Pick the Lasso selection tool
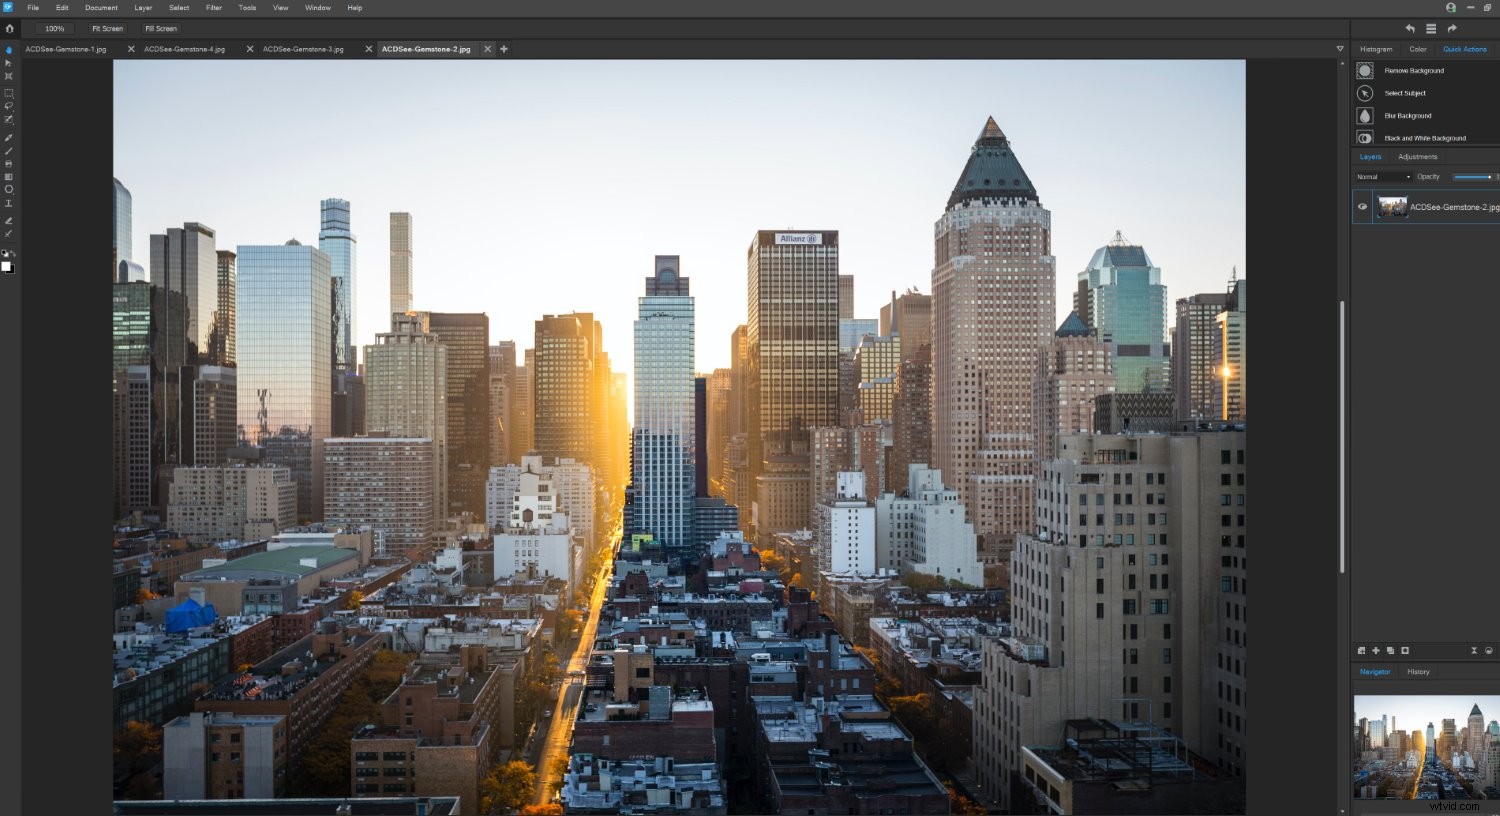This screenshot has height=816, width=1500. (9, 105)
